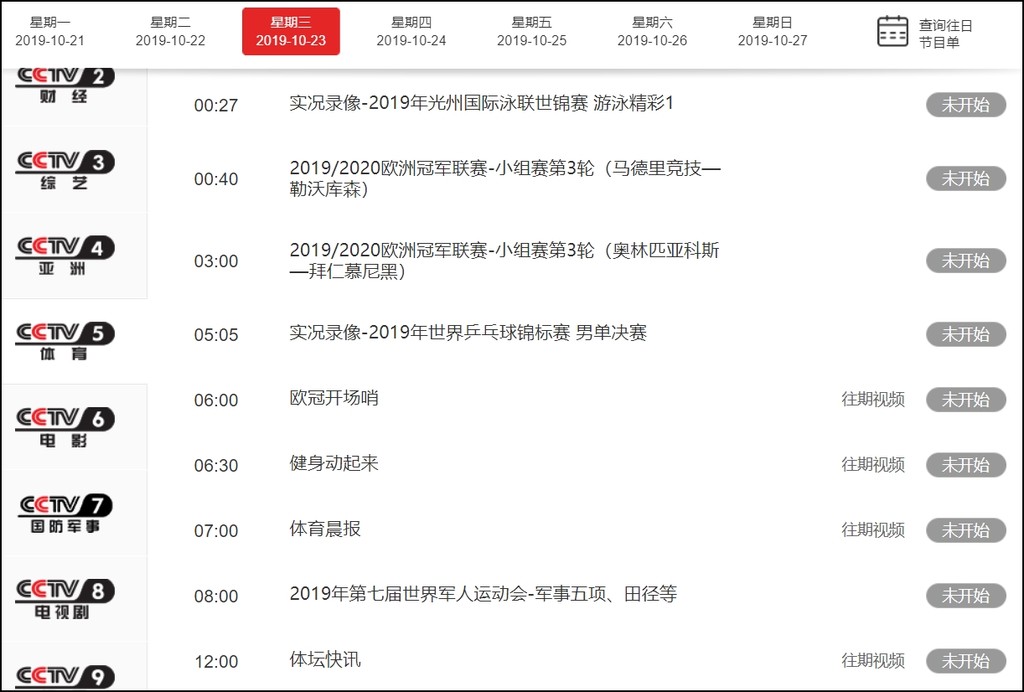Viewport: 1024px width, 692px height.
Task: Select the CCTV-4 亚洲 channel logo
Action: 65,256
